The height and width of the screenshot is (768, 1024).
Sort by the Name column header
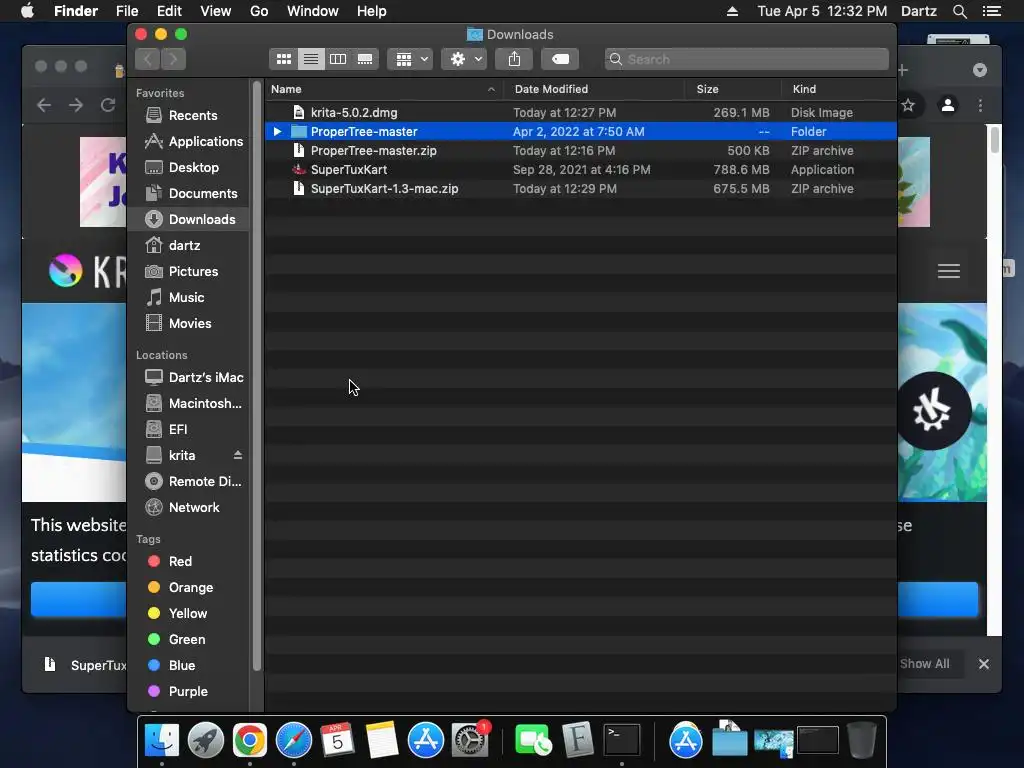tap(384, 89)
